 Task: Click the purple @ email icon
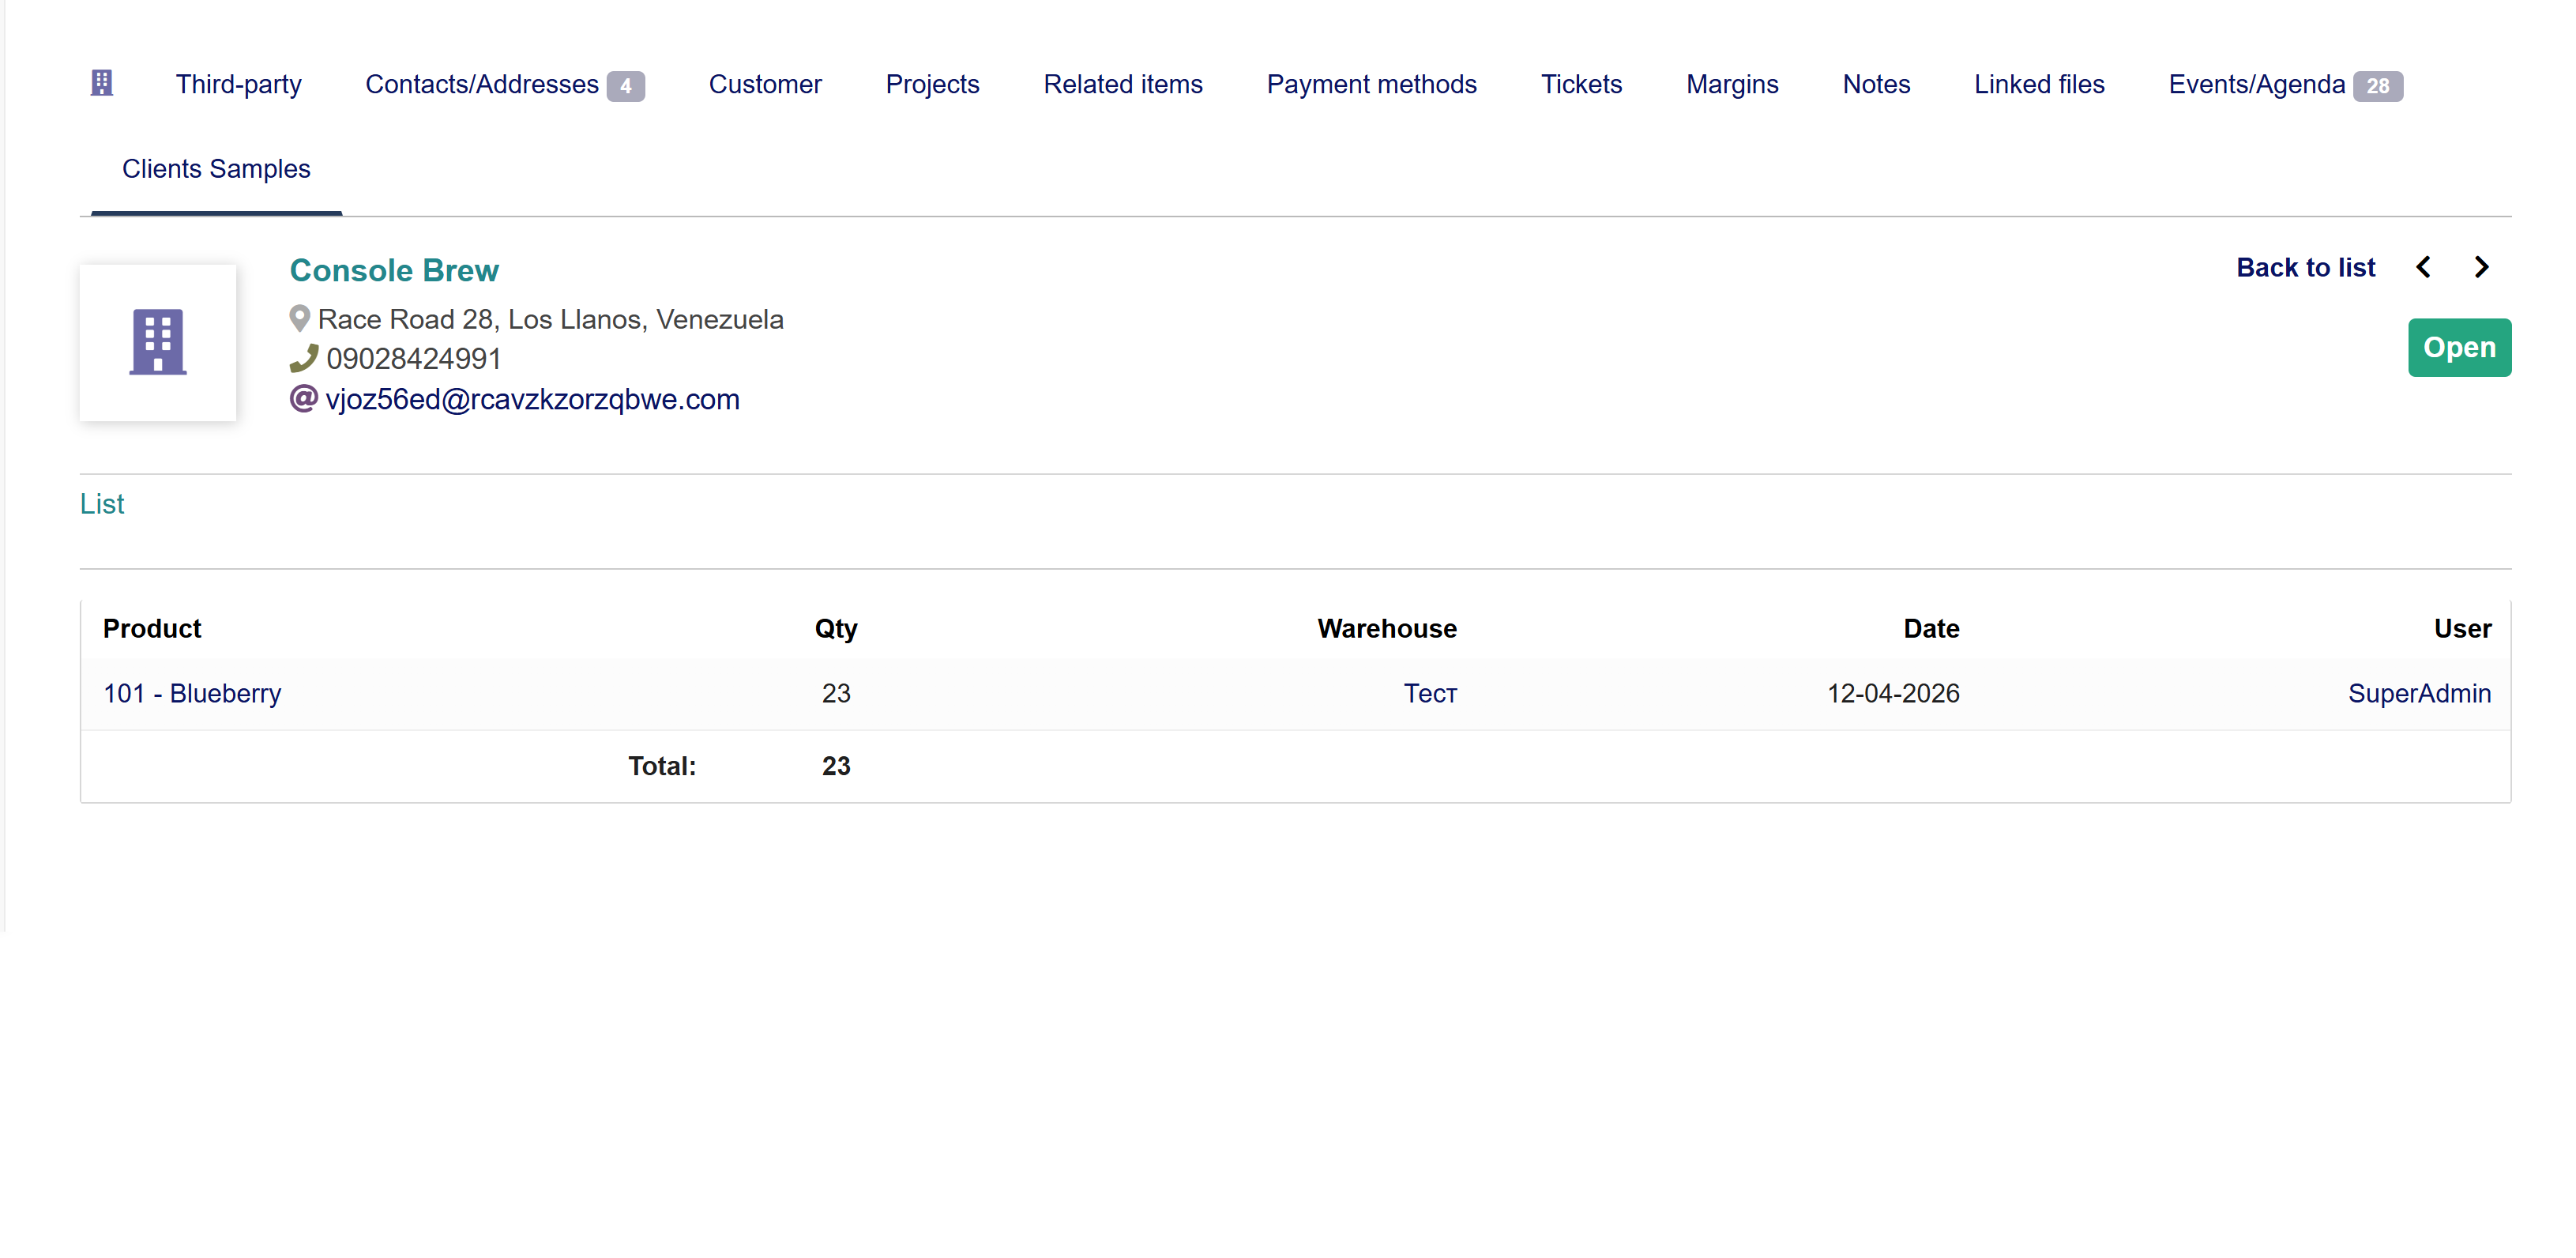point(303,399)
